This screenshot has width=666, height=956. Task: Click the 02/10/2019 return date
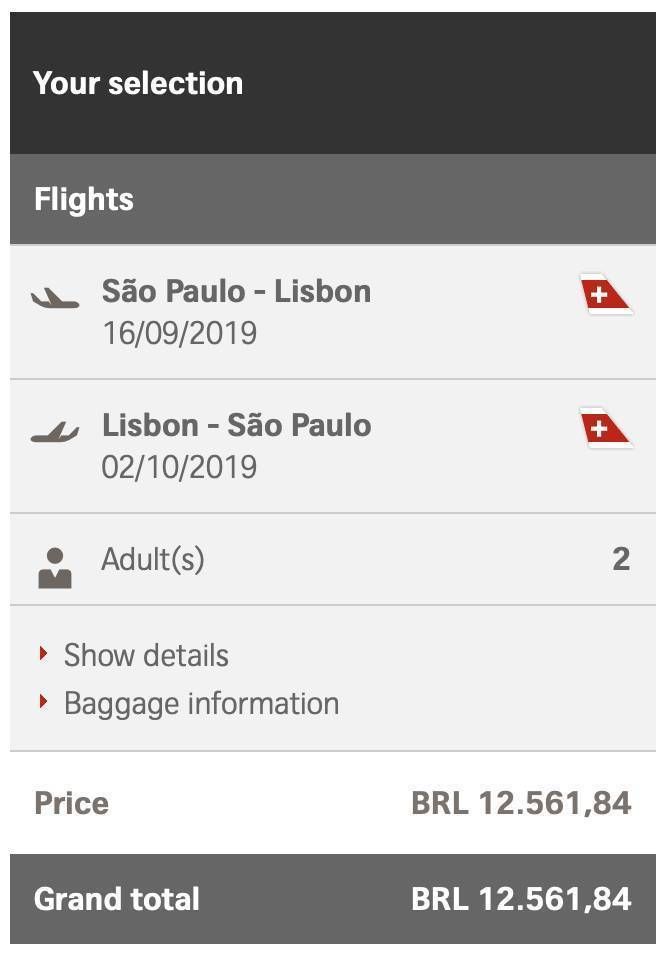(179, 468)
